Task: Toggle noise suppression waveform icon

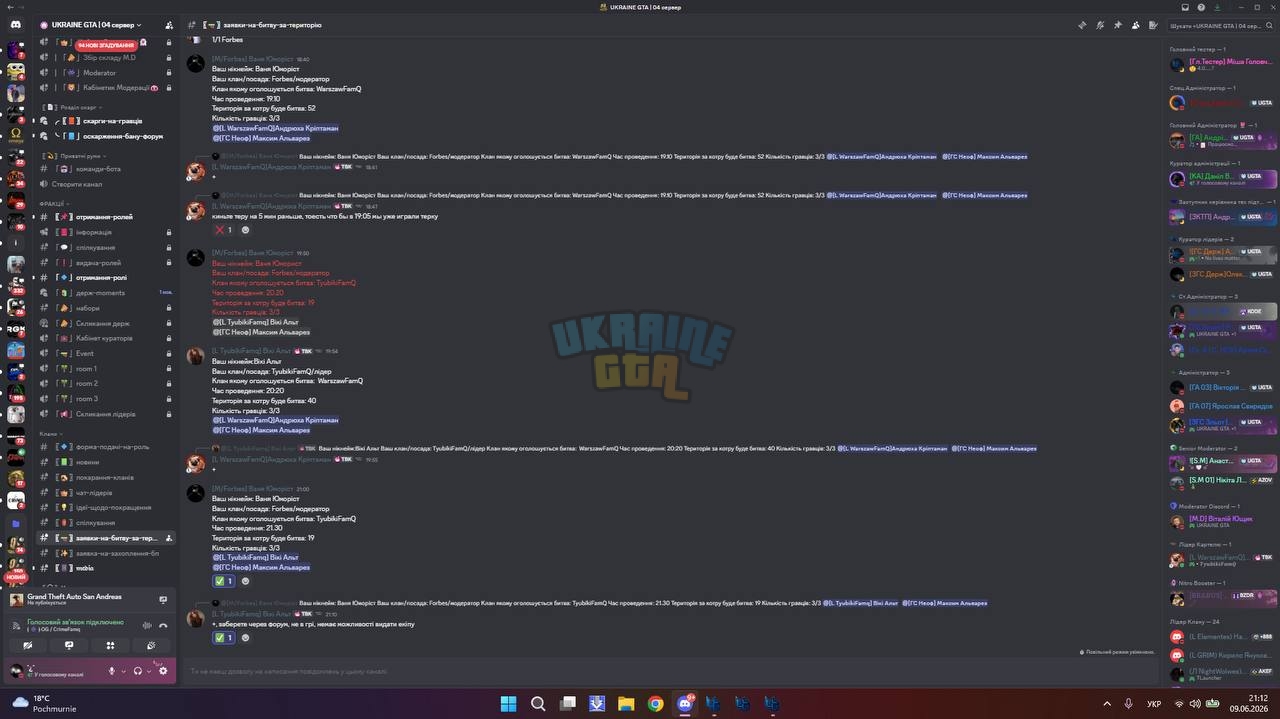Action: [147, 625]
